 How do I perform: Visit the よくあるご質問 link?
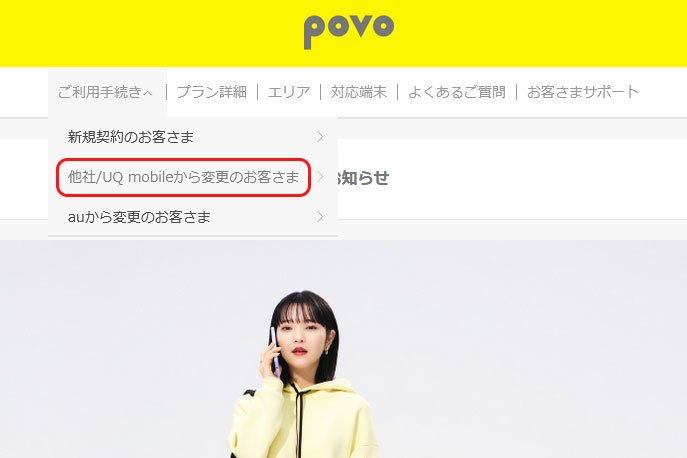coord(457,92)
